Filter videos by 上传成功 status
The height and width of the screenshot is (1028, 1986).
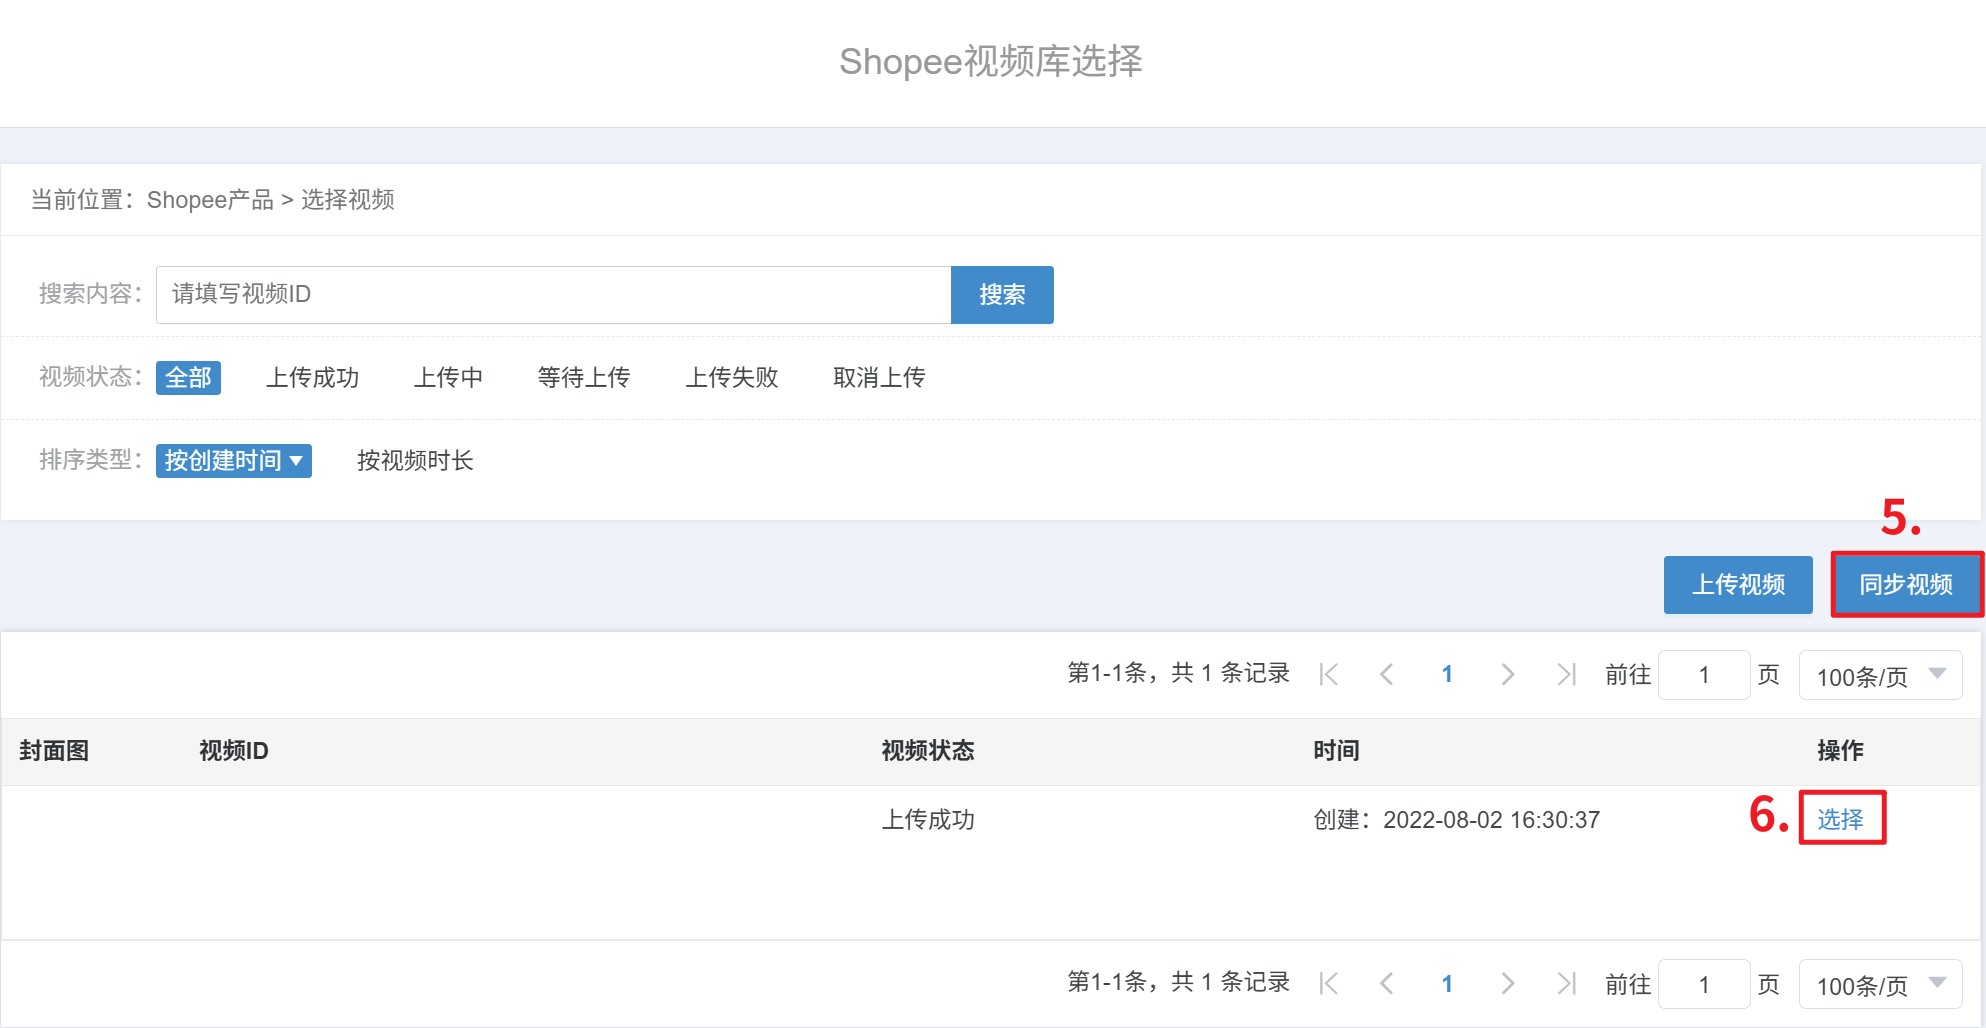coord(312,378)
